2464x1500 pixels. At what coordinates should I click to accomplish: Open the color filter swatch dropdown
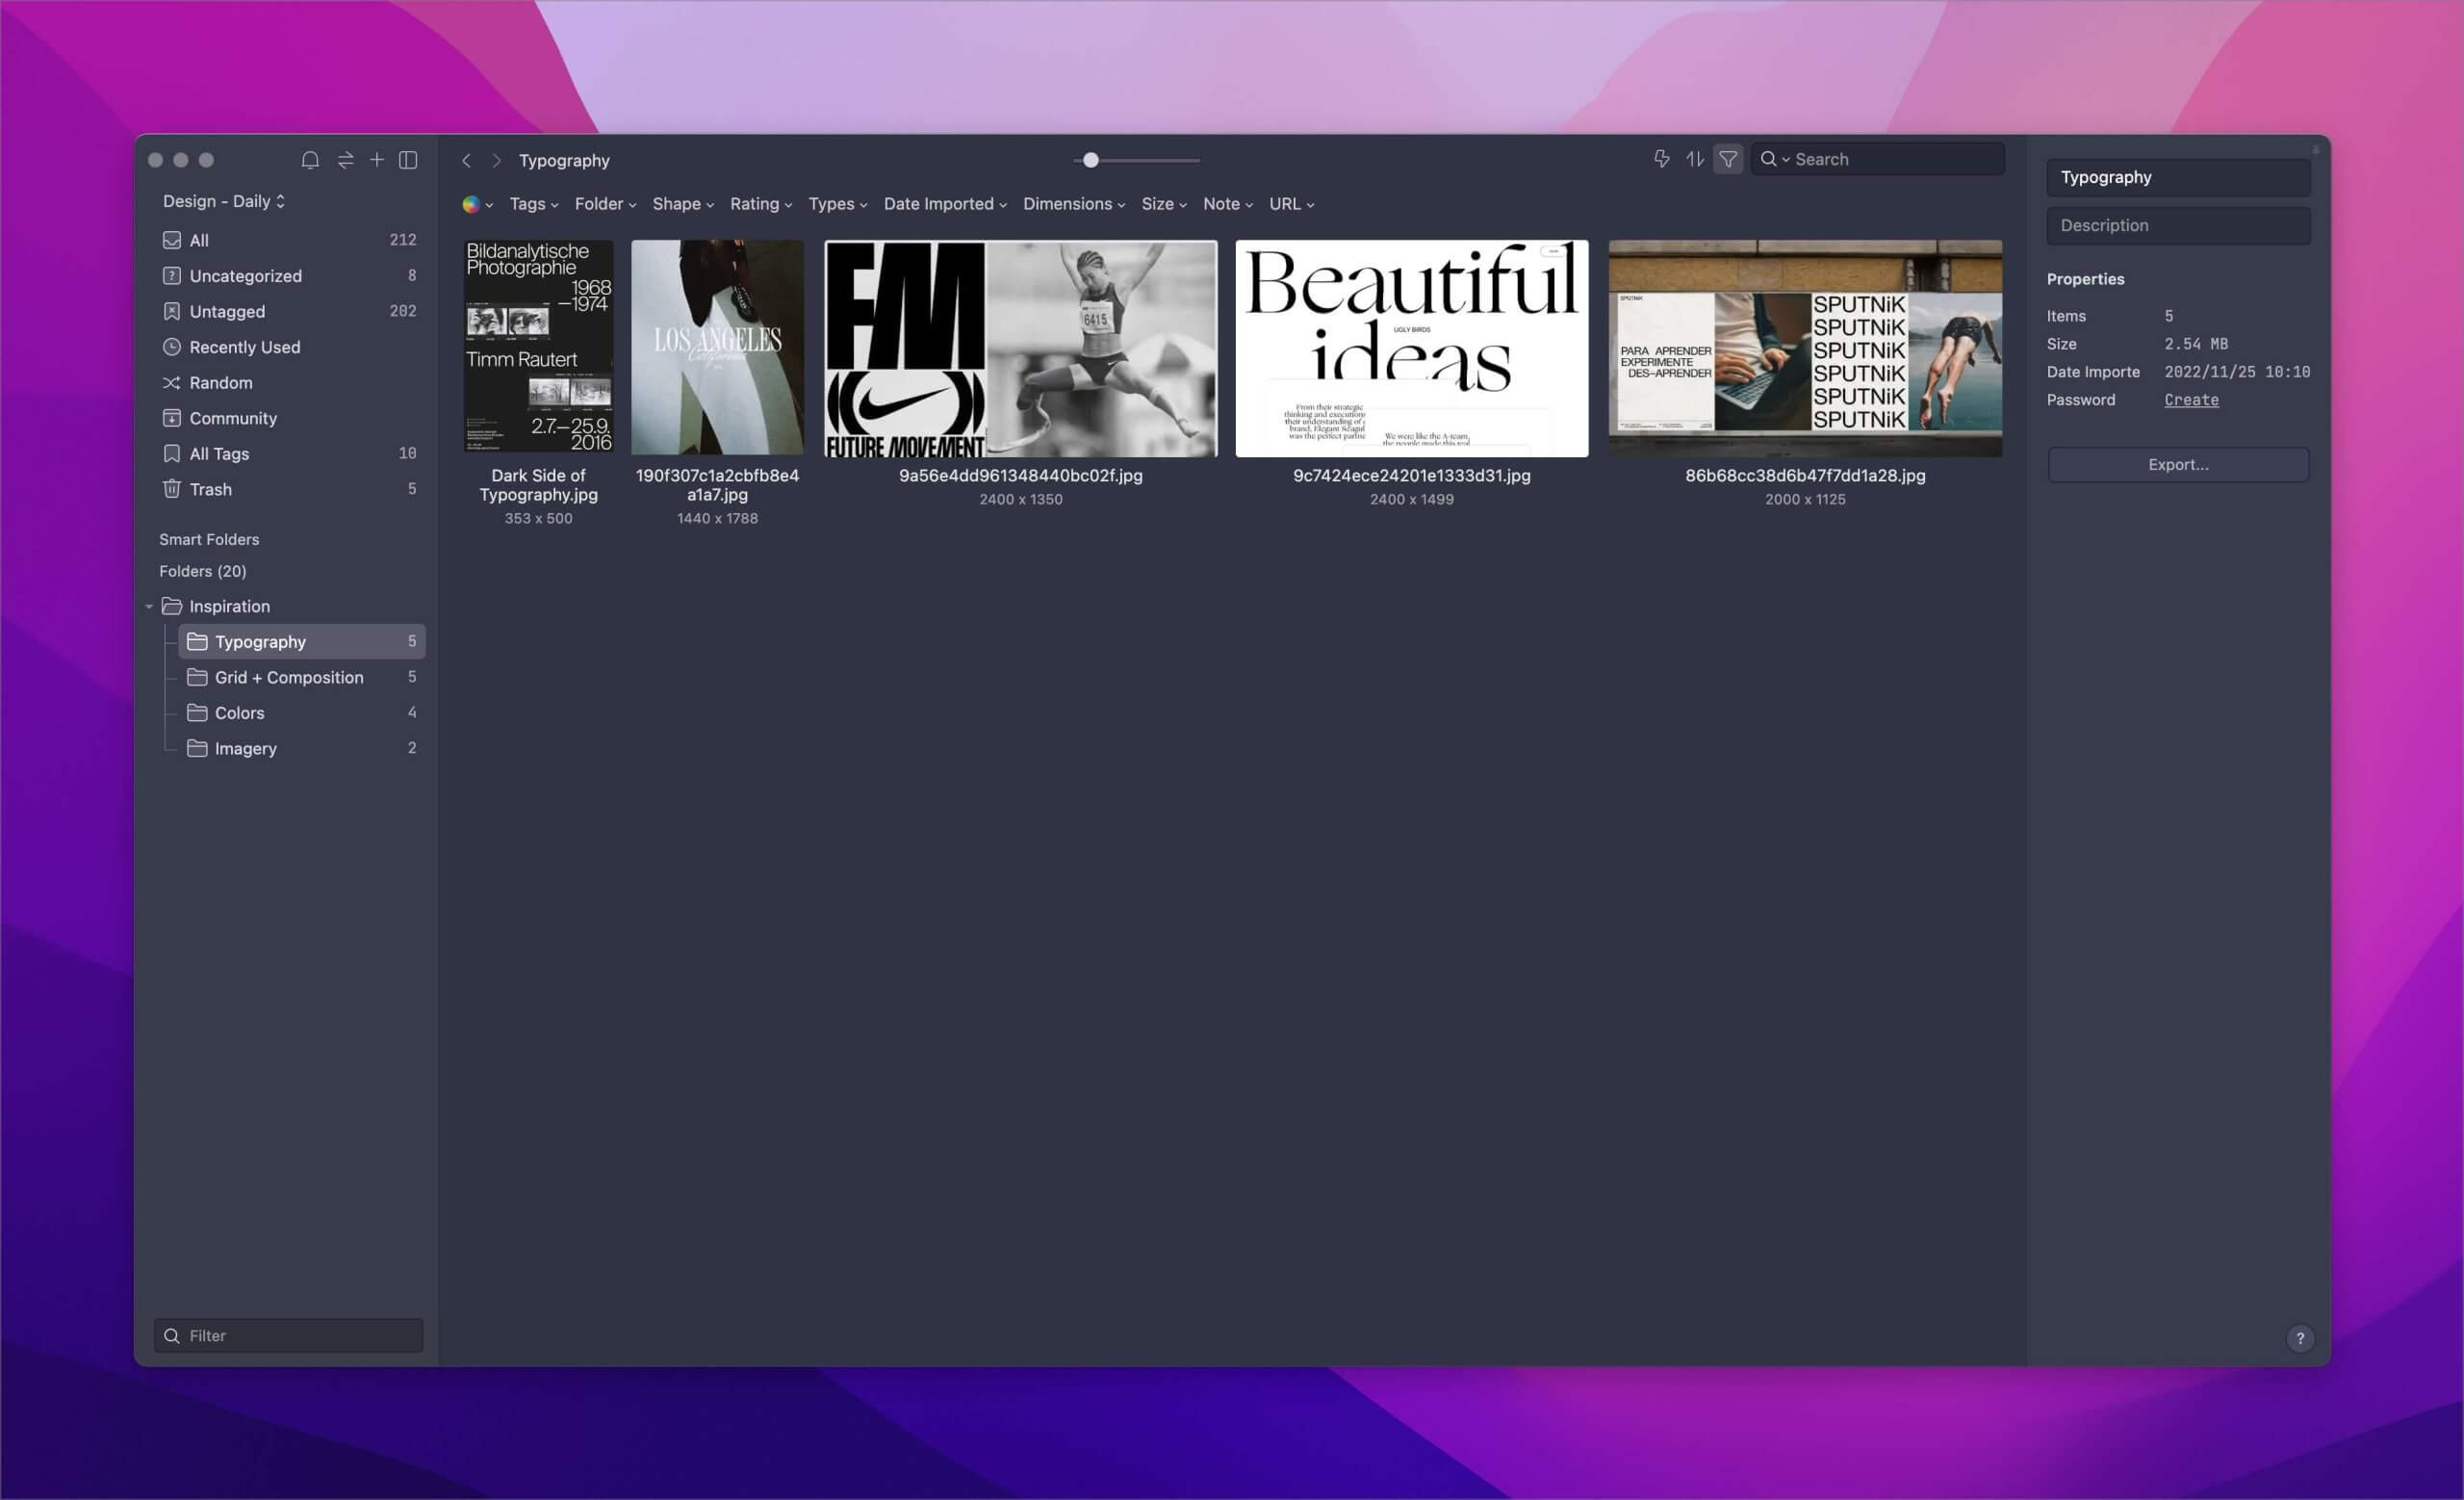coord(477,204)
